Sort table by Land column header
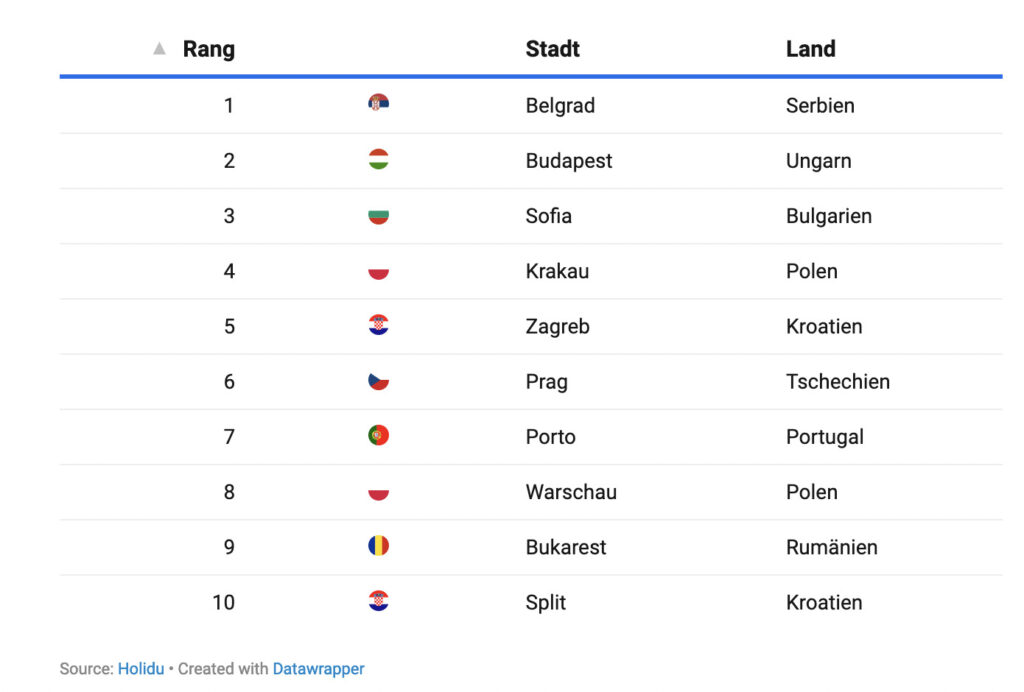 pos(810,48)
